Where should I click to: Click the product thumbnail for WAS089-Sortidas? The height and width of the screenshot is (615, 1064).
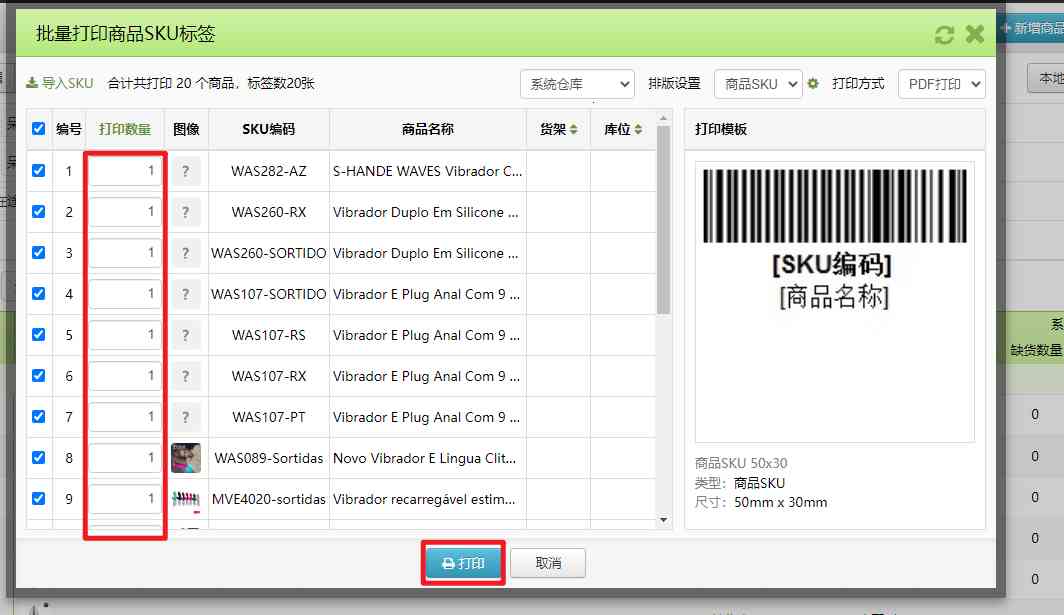185,458
